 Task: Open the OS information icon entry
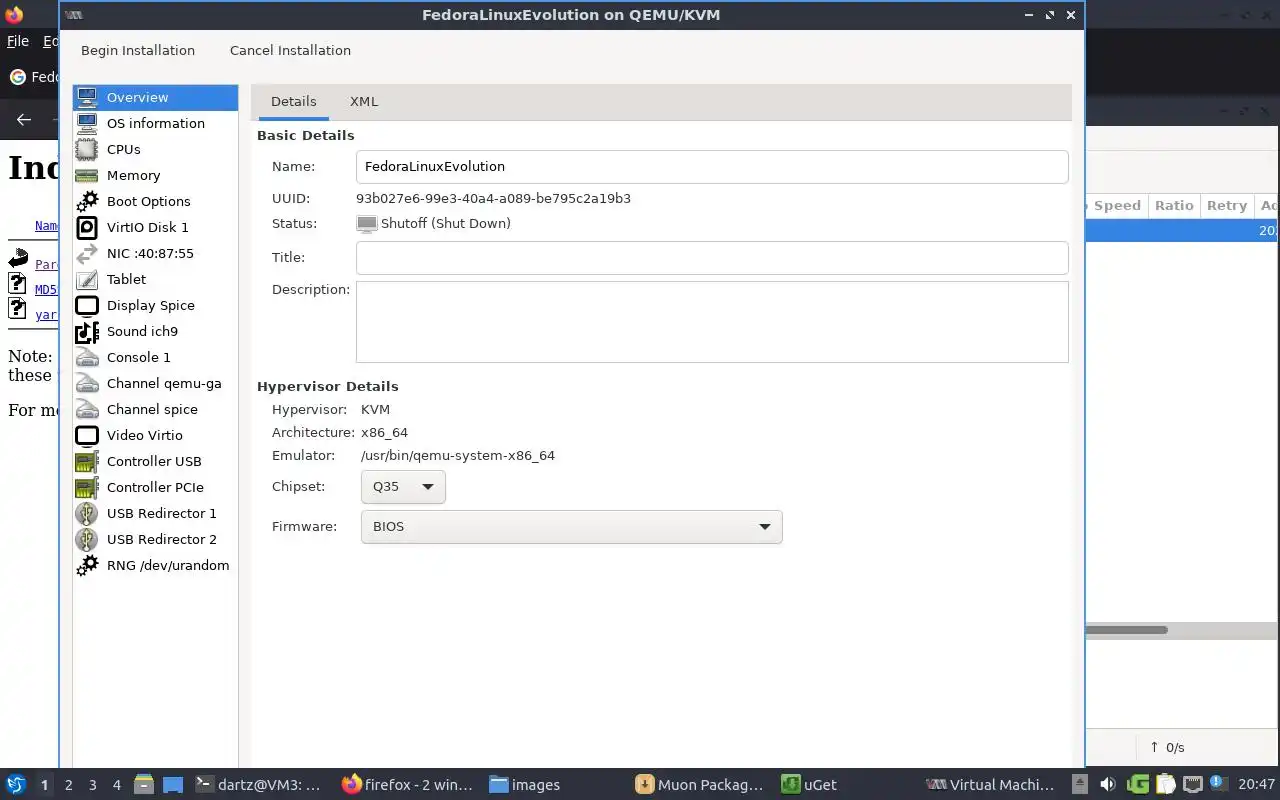(87, 123)
